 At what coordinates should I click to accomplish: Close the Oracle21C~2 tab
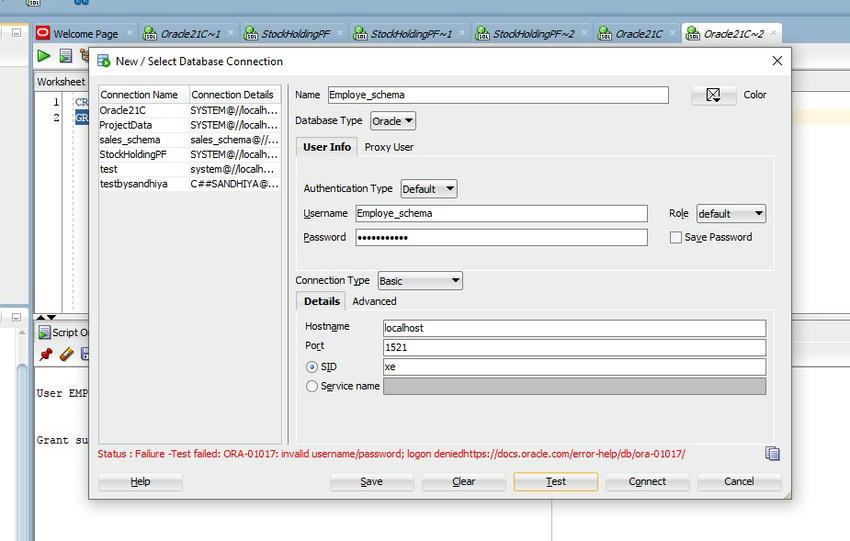(774, 34)
